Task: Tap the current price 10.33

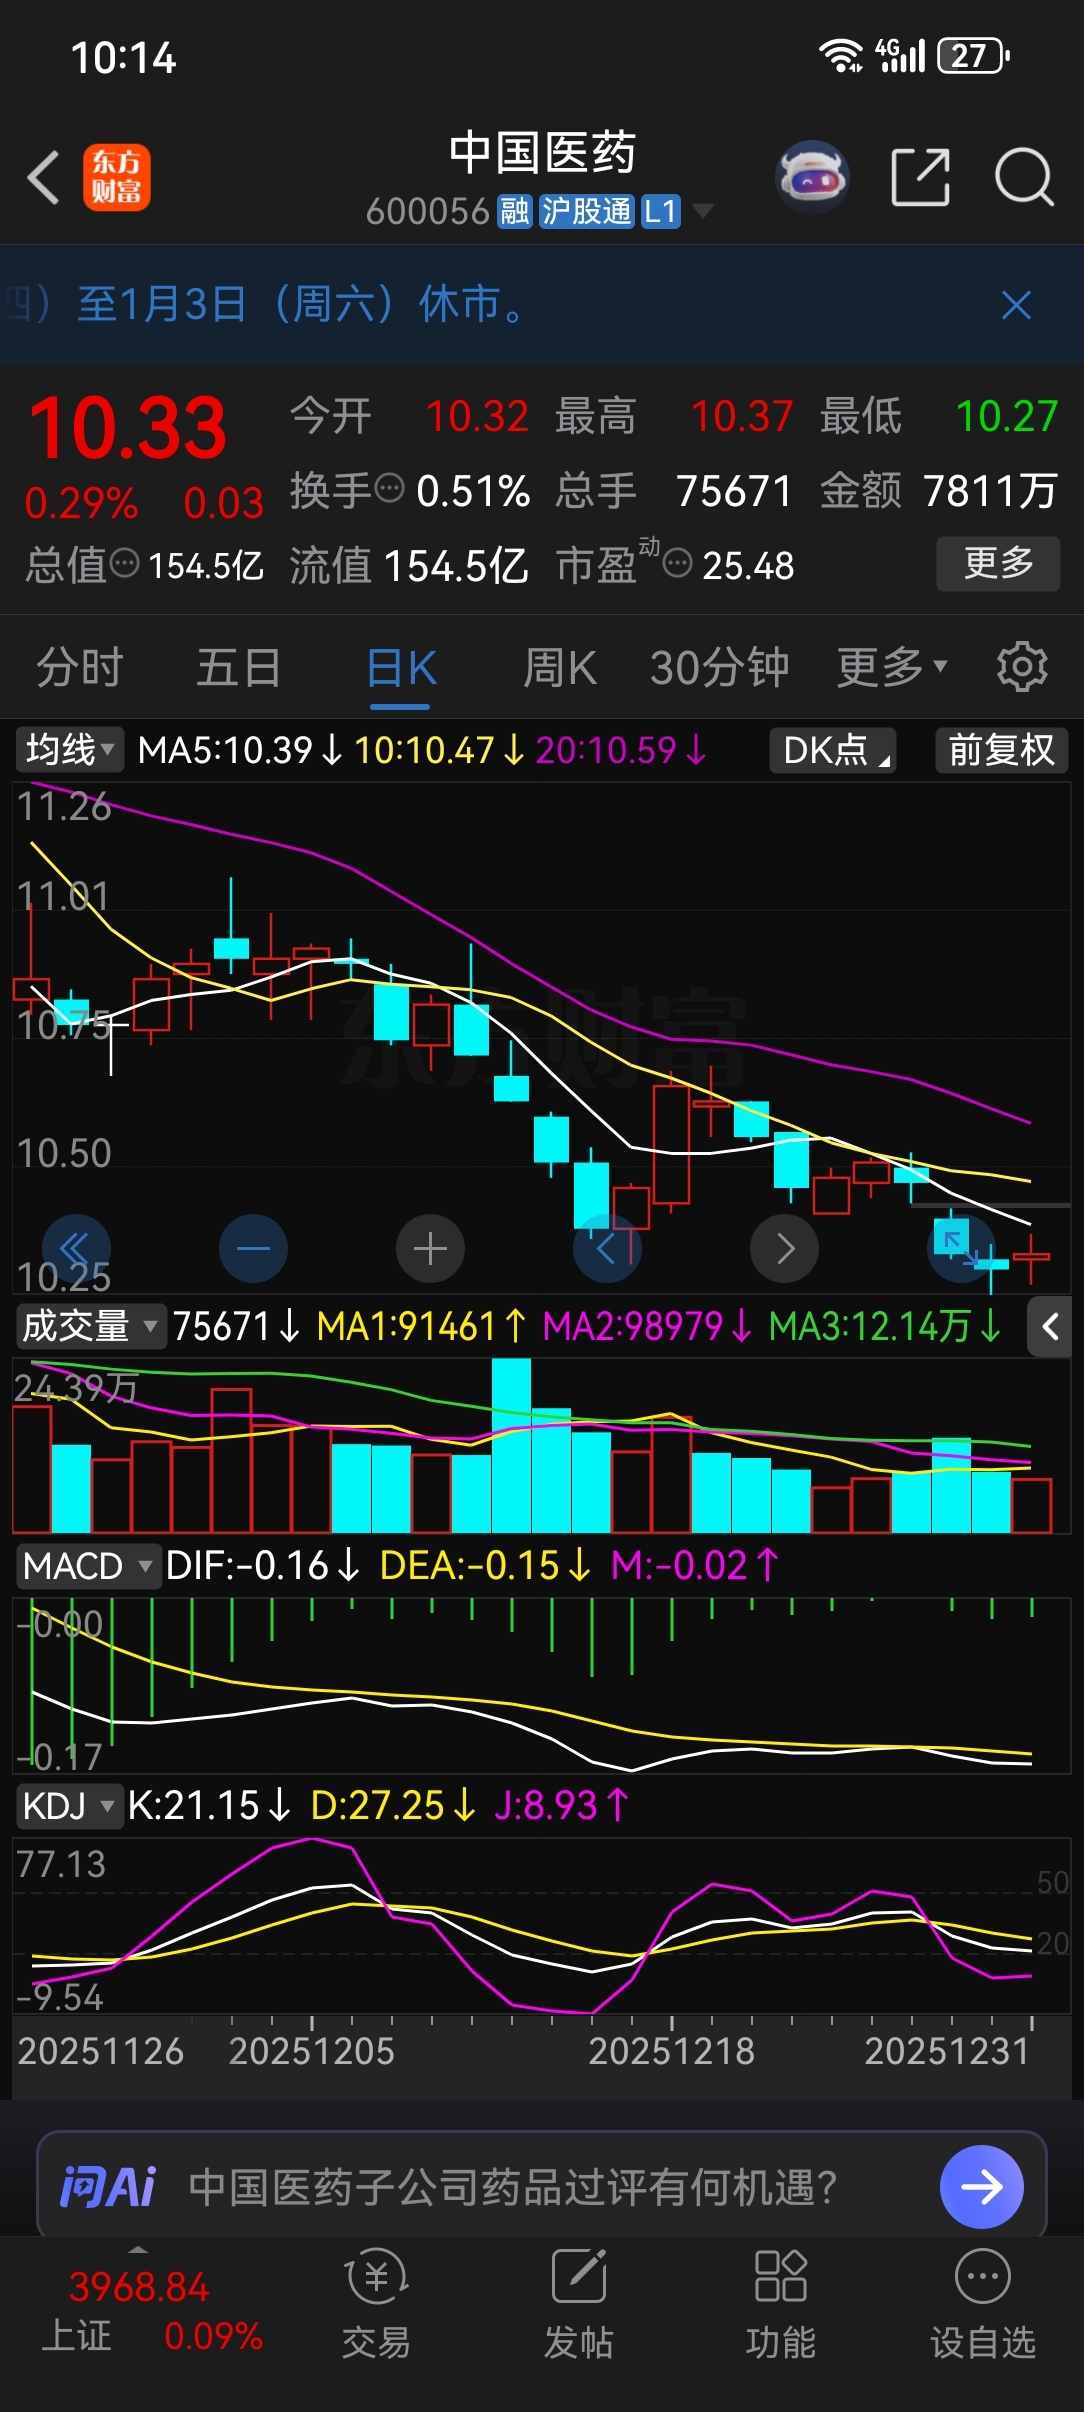Action: click(x=128, y=428)
